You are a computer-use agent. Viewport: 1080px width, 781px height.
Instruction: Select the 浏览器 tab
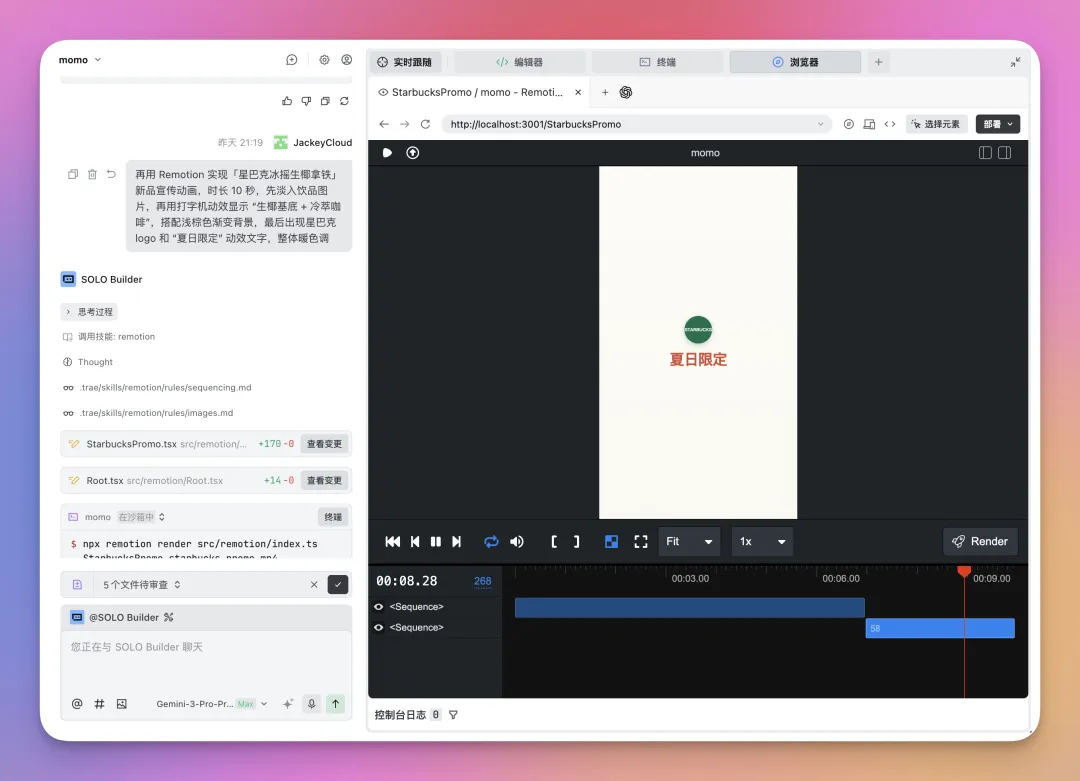796,62
